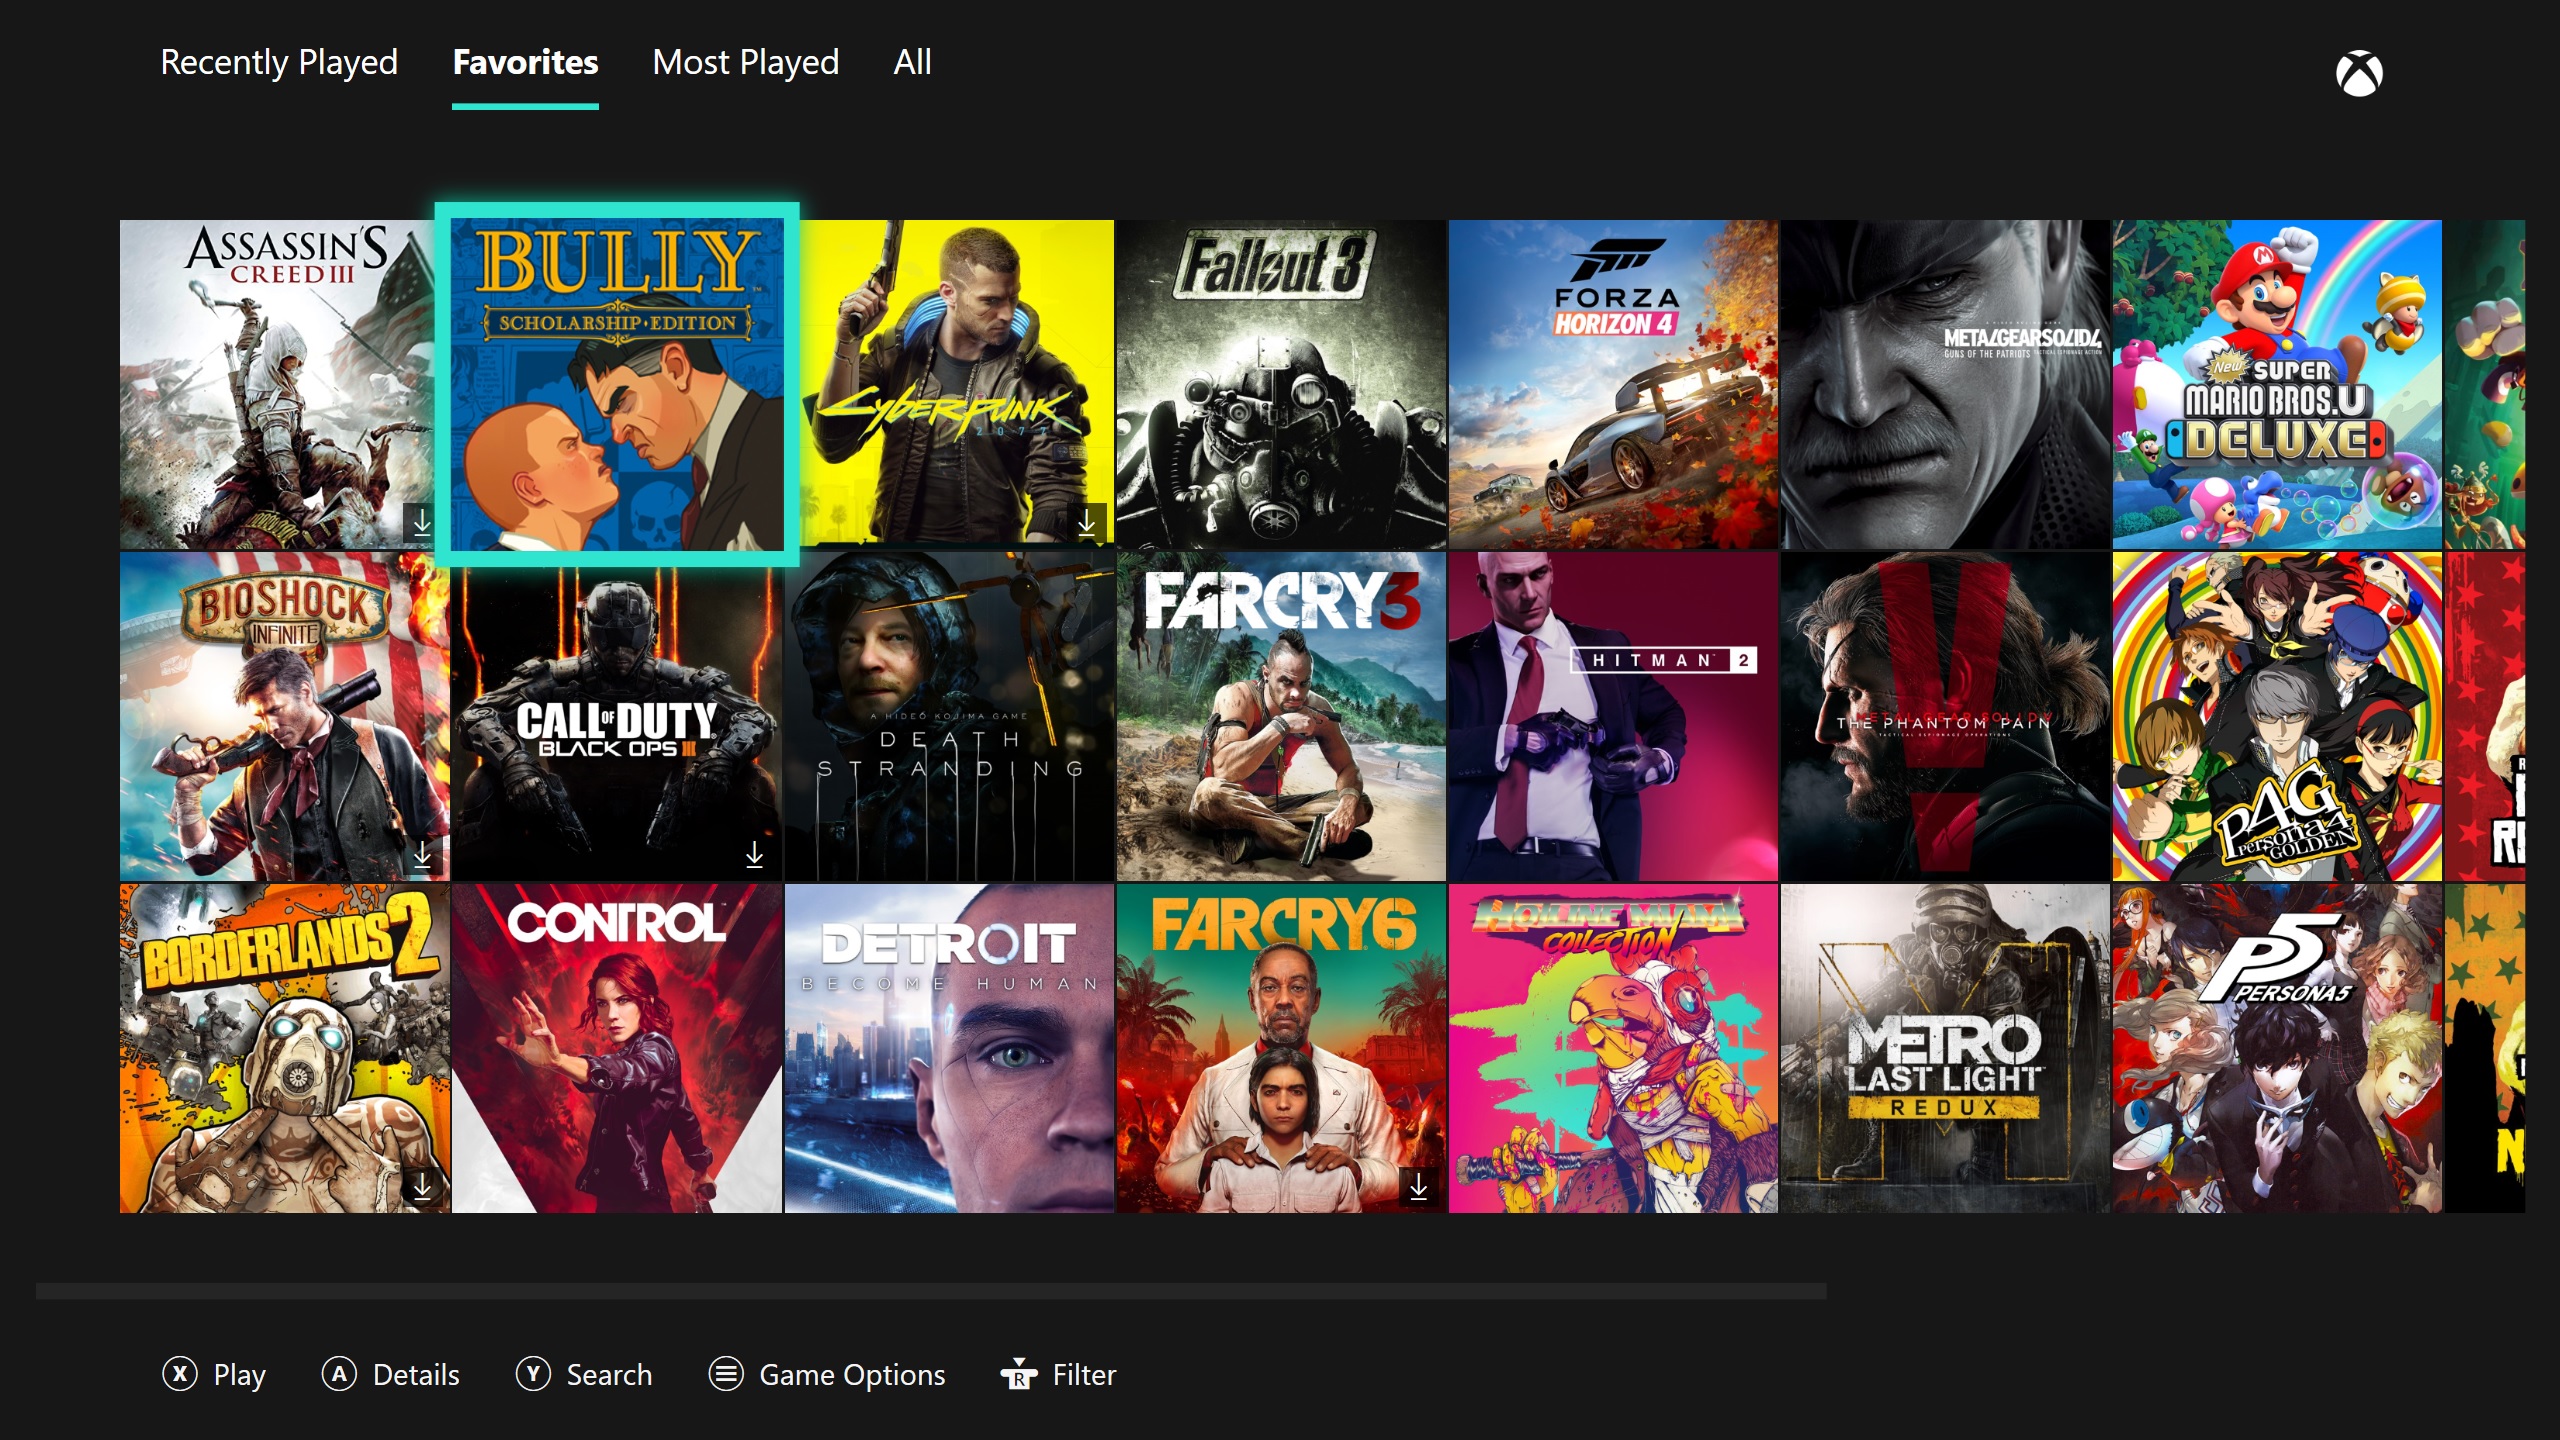The image size is (2560, 1440).
Task: Select New Super Mario Bros. U Deluxe tile
Action: (x=2277, y=385)
